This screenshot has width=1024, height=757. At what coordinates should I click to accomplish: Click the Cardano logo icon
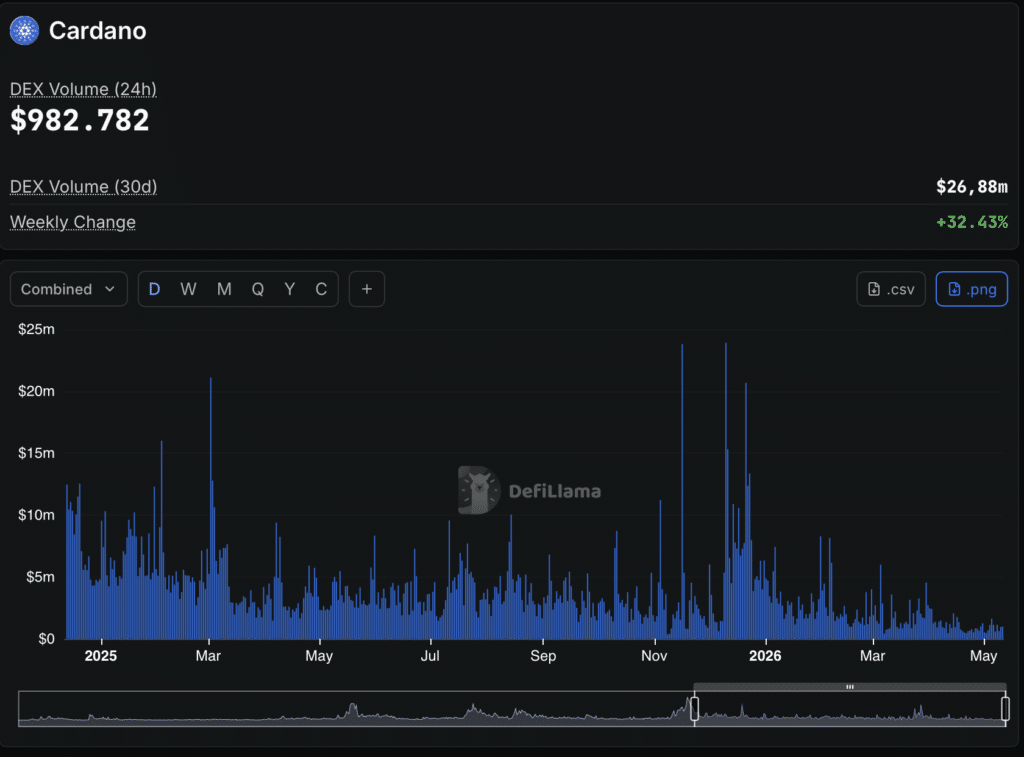click(x=24, y=31)
